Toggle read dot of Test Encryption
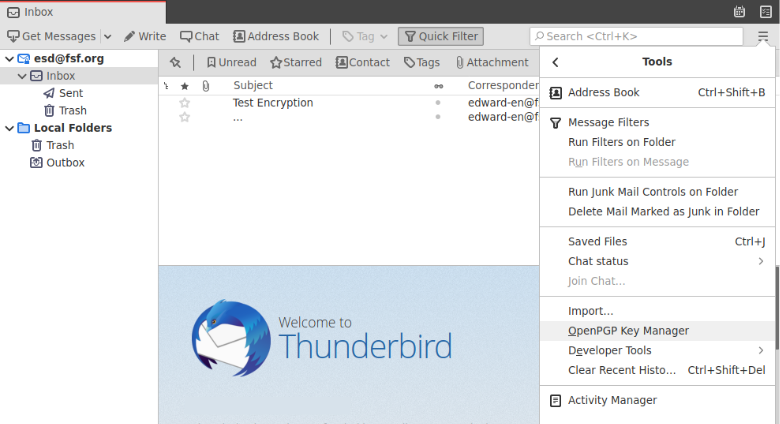This screenshot has height=424, width=780. pos(438,103)
